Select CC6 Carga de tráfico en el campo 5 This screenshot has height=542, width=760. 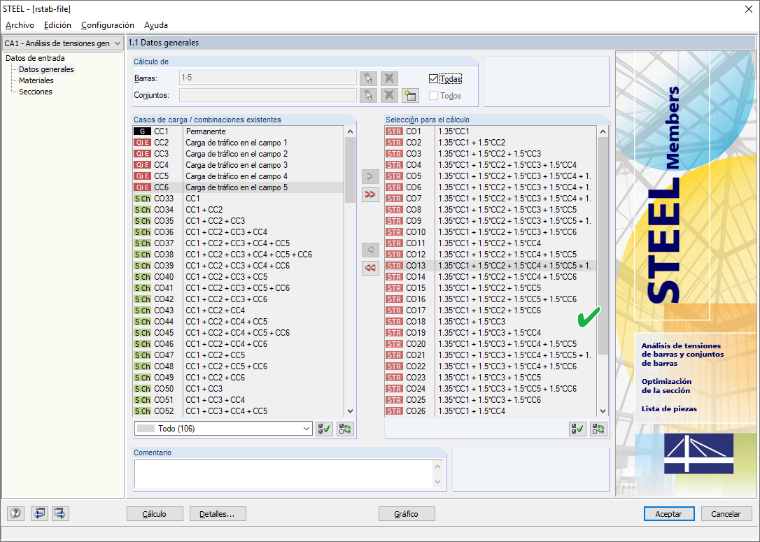pyautogui.click(x=238, y=187)
